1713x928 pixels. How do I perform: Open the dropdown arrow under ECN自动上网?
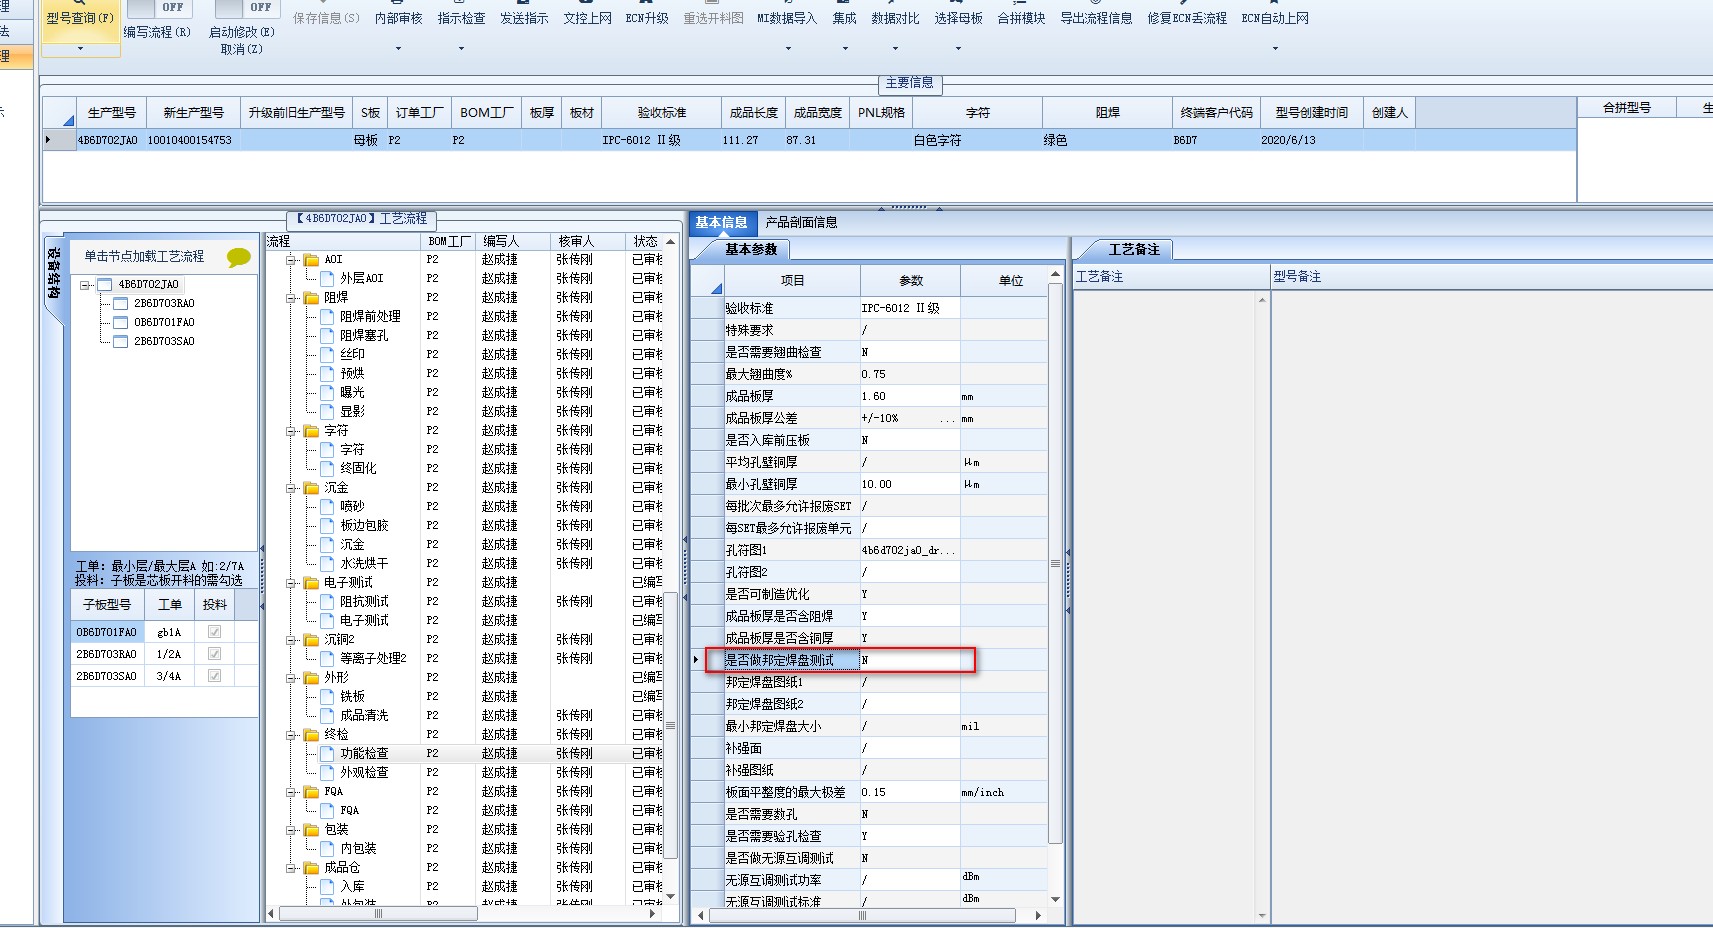[1275, 48]
